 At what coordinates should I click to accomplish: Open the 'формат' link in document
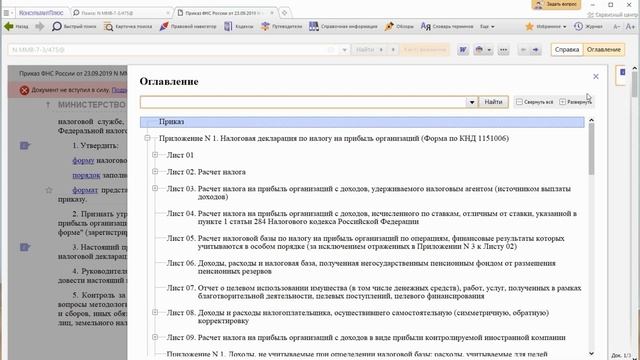85,190
